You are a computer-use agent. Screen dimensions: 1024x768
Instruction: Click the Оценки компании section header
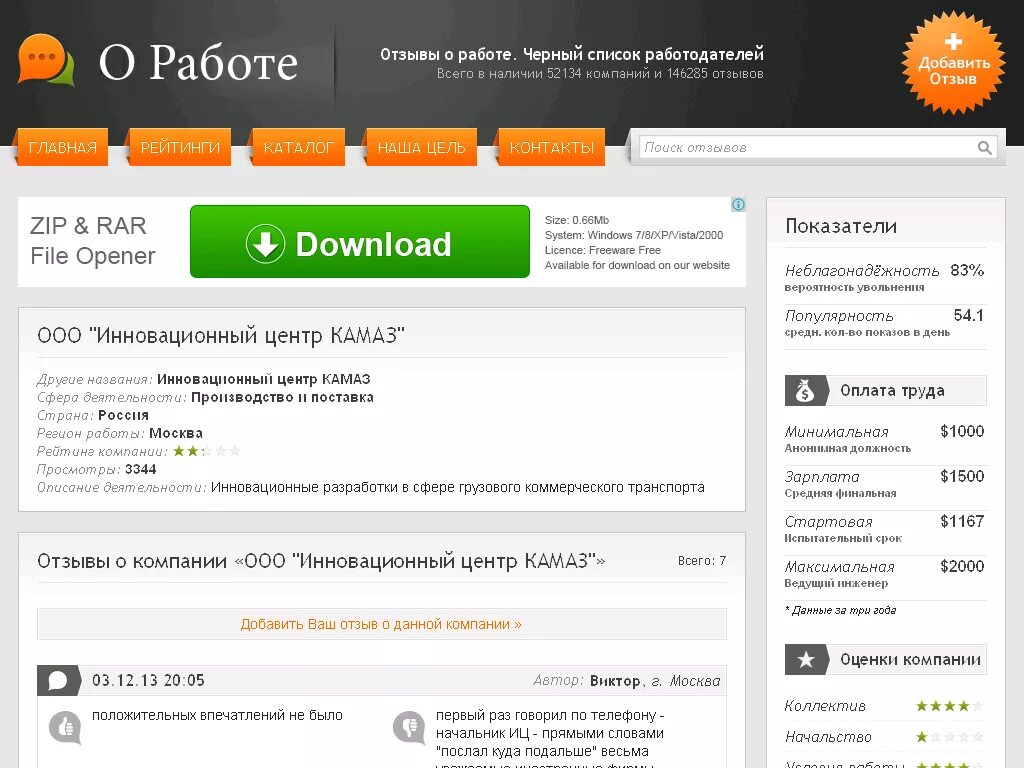[x=886, y=660]
